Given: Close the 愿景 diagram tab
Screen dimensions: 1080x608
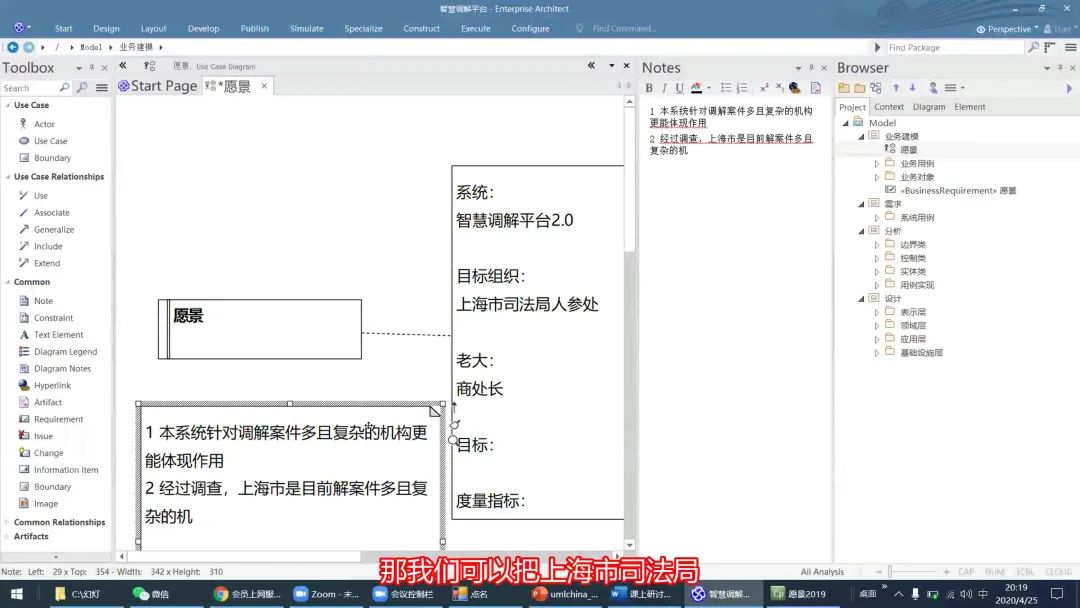Looking at the screenshot, I should (264, 86).
